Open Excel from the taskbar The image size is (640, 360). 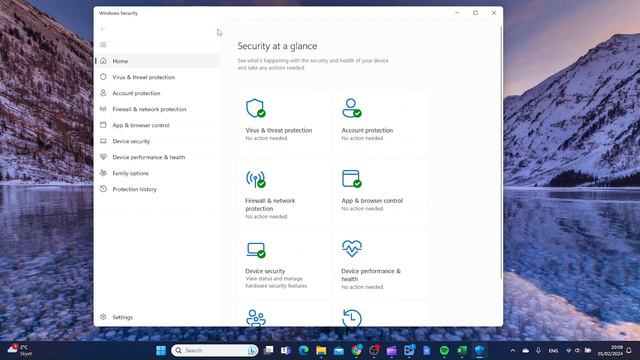coord(462,350)
